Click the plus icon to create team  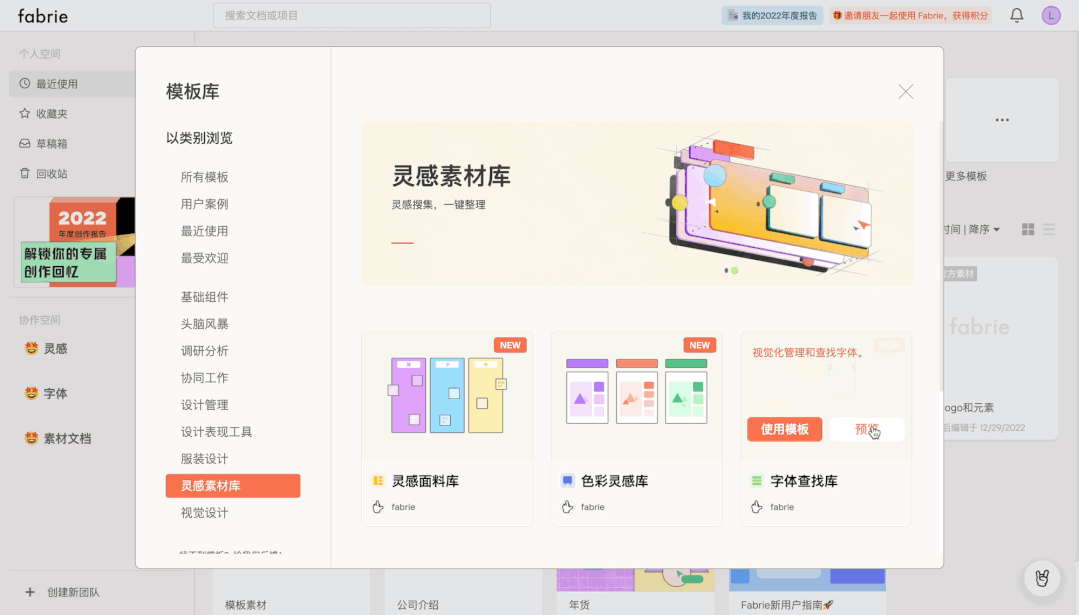tap(30, 592)
